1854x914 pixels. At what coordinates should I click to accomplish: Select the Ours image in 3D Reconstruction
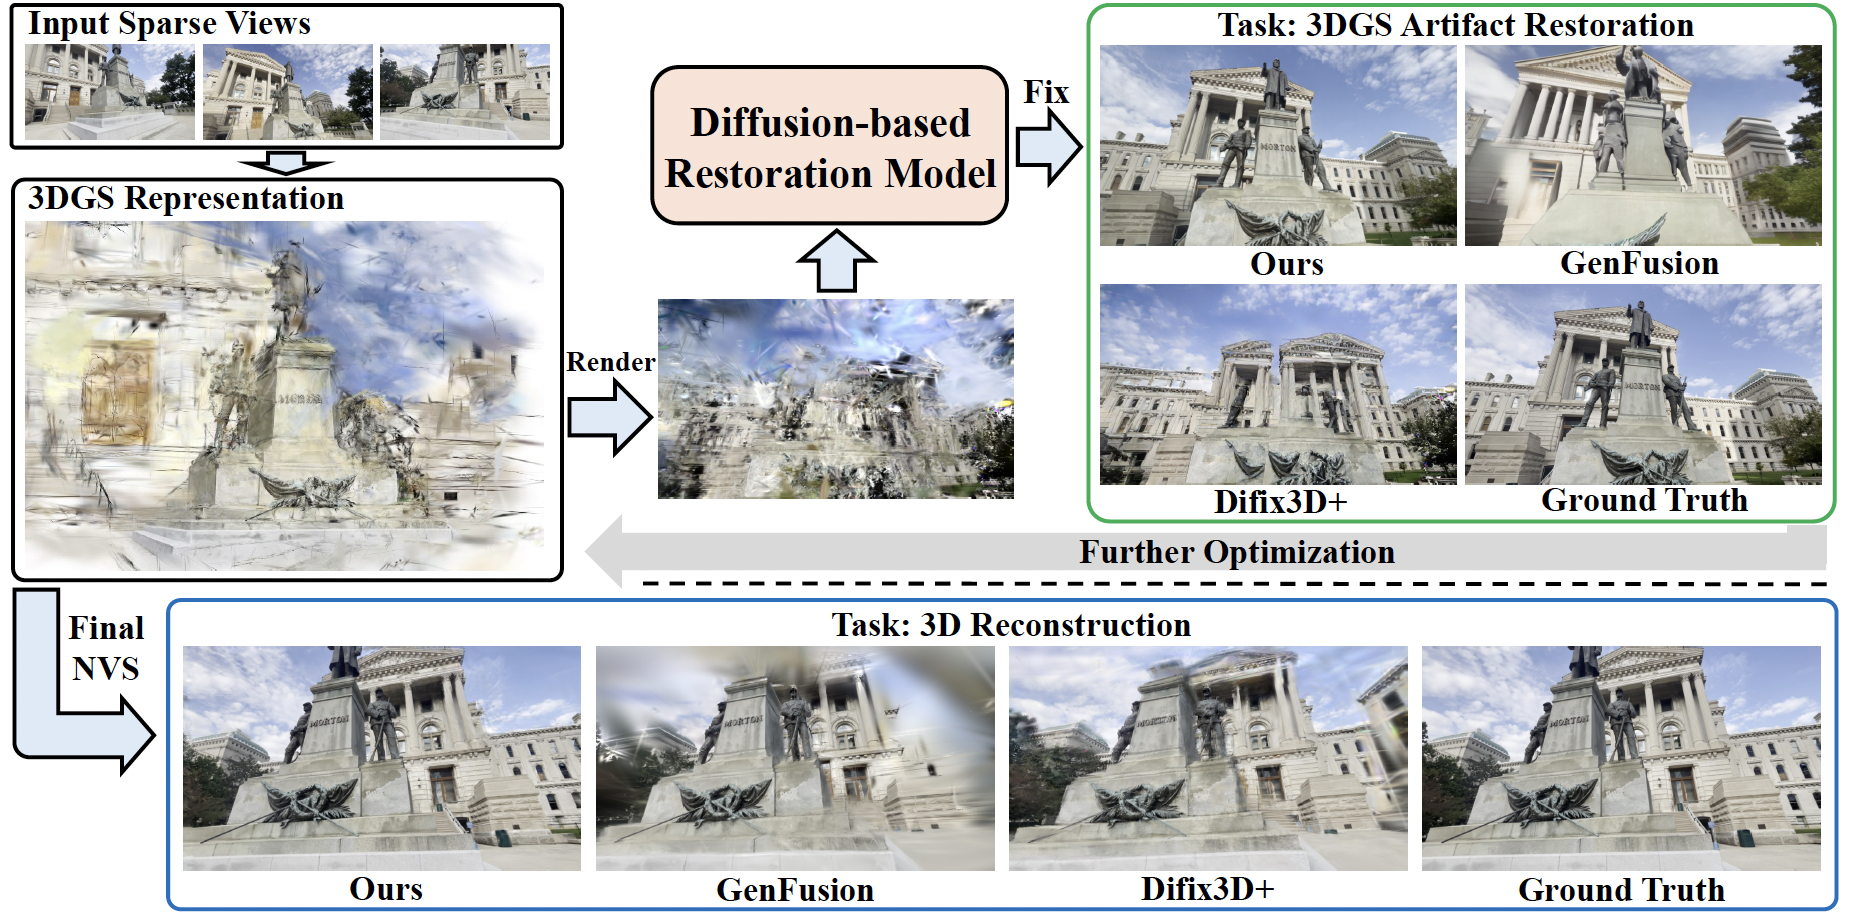point(382,758)
